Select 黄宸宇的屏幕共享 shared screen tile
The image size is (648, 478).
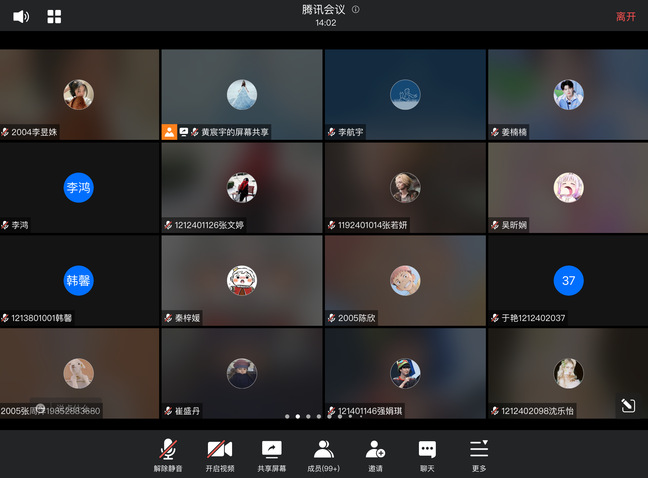[x=241, y=95]
